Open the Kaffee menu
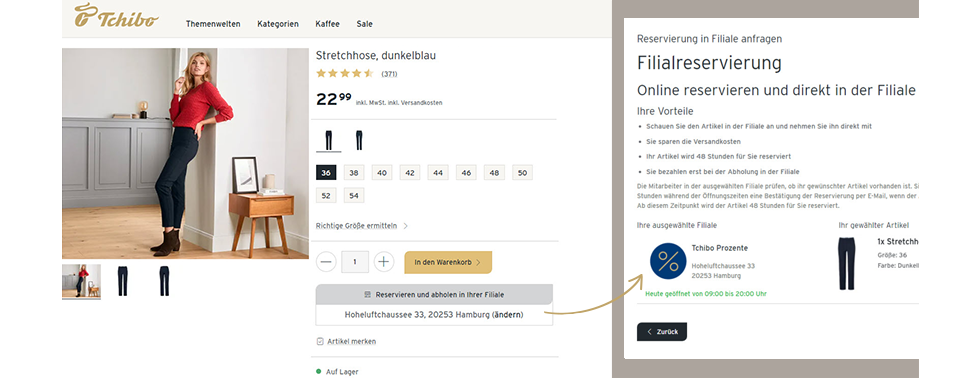Viewport: 980px width, 378px height. (x=328, y=24)
